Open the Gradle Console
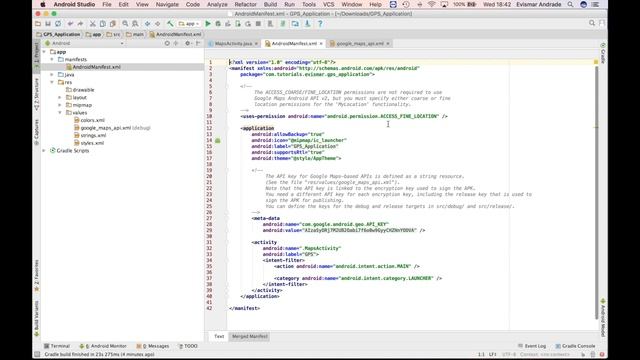This screenshot has height=360, width=640. pos(575,346)
